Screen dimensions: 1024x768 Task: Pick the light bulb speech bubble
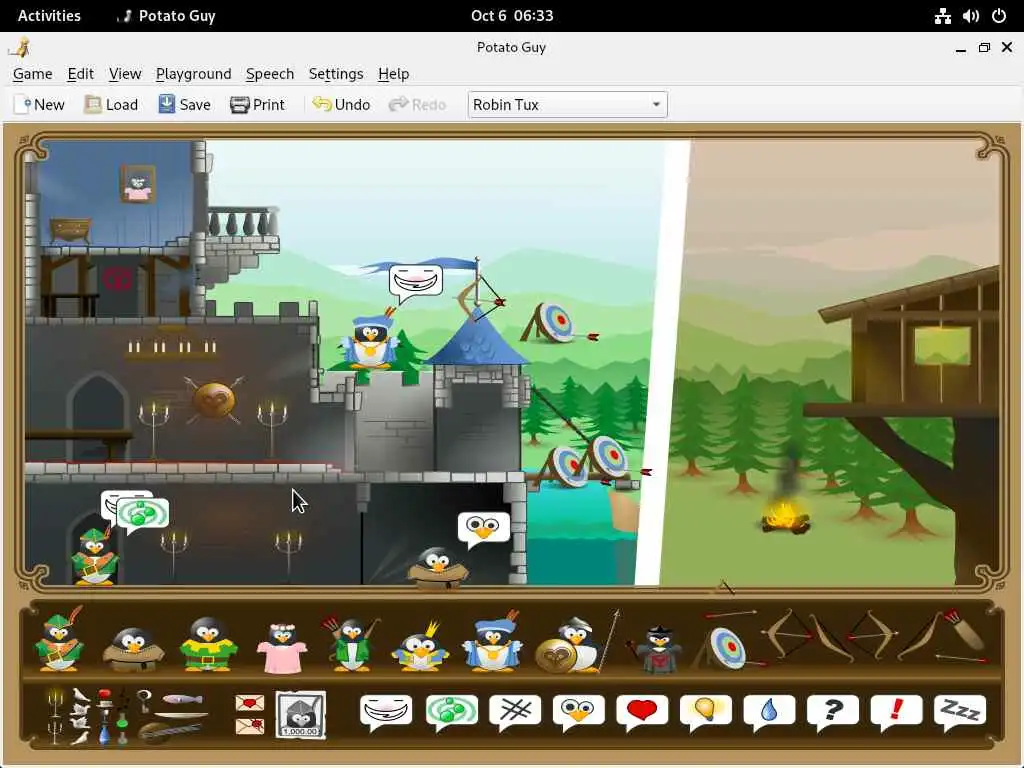(x=705, y=712)
